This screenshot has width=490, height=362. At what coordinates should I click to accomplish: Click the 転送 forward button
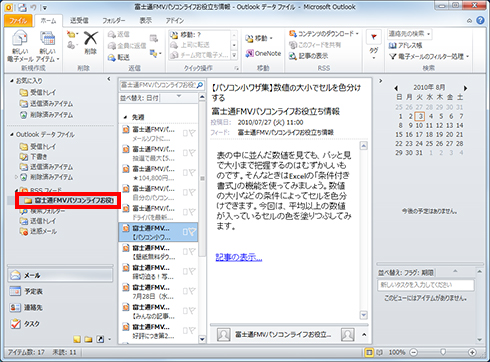pos(118,58)
